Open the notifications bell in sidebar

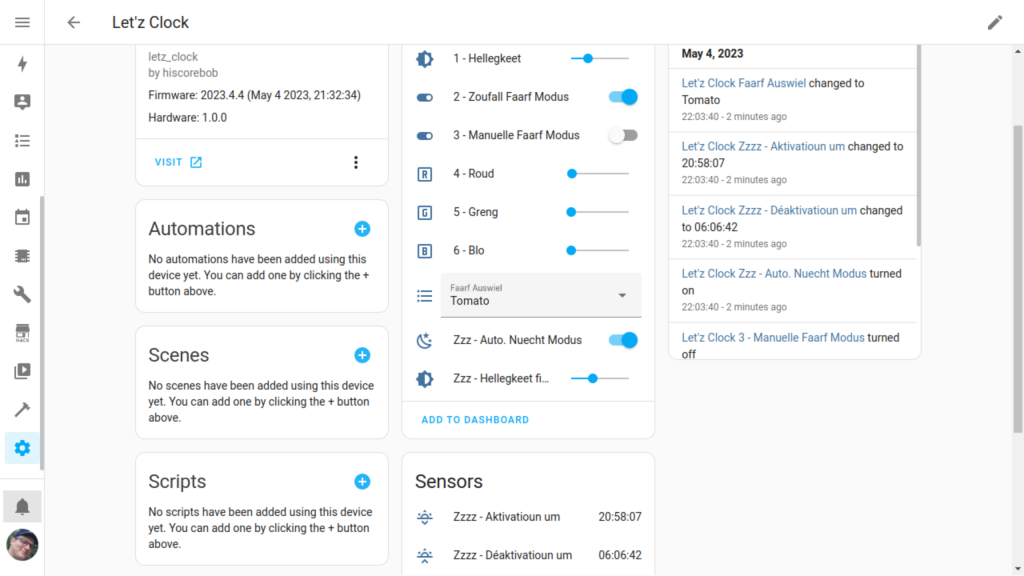pos(22,507)
